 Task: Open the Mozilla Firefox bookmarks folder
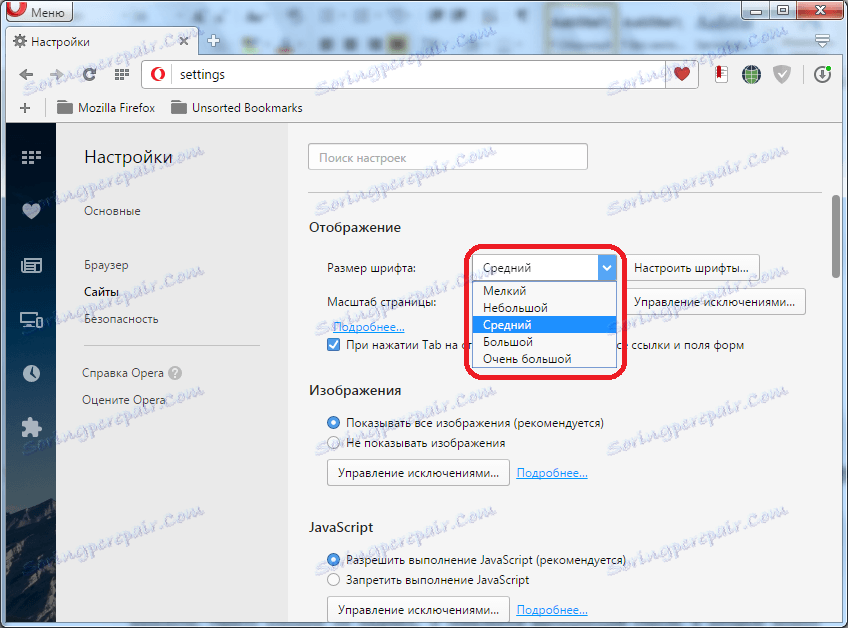(x=106, y=108)
